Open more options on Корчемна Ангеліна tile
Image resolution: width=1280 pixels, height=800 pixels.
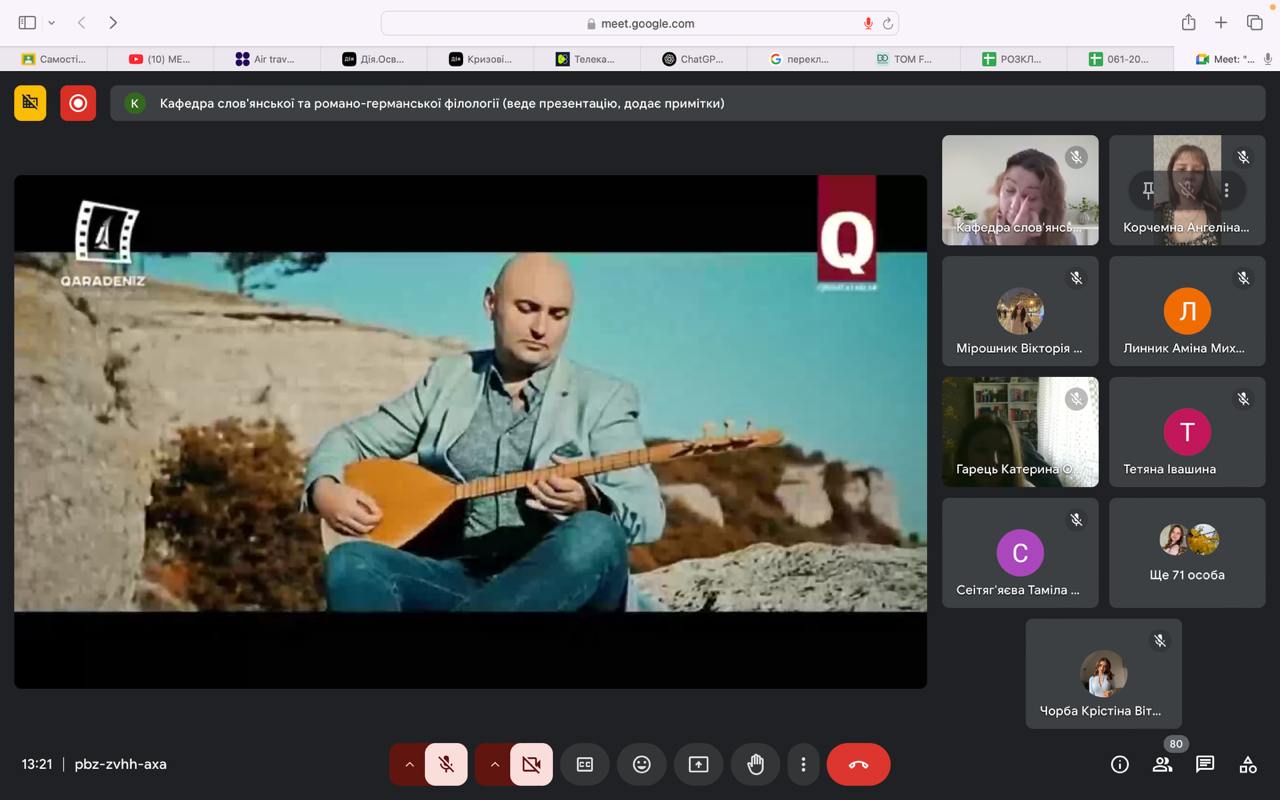1226,190
